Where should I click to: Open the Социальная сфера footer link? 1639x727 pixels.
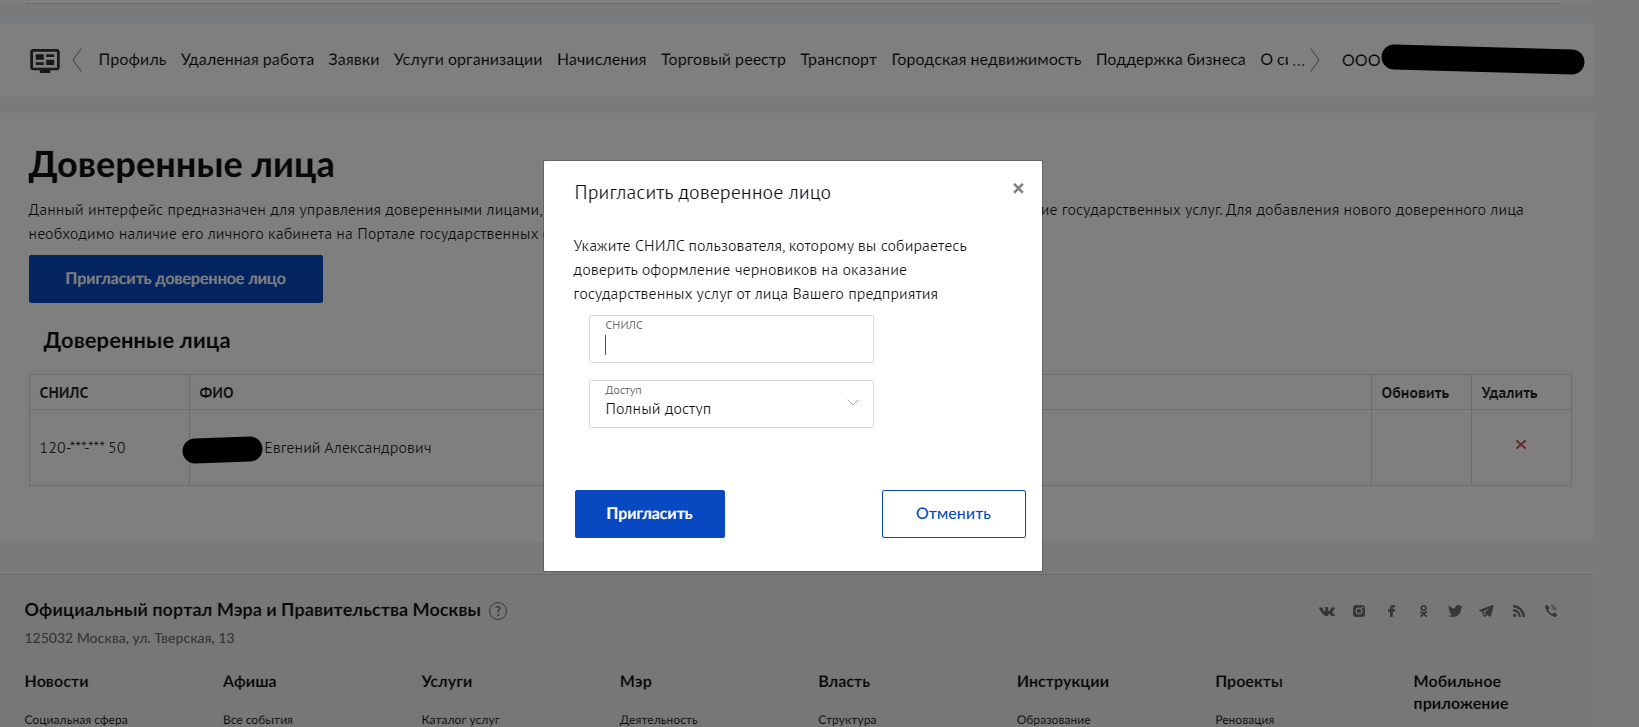coord(76,719)
